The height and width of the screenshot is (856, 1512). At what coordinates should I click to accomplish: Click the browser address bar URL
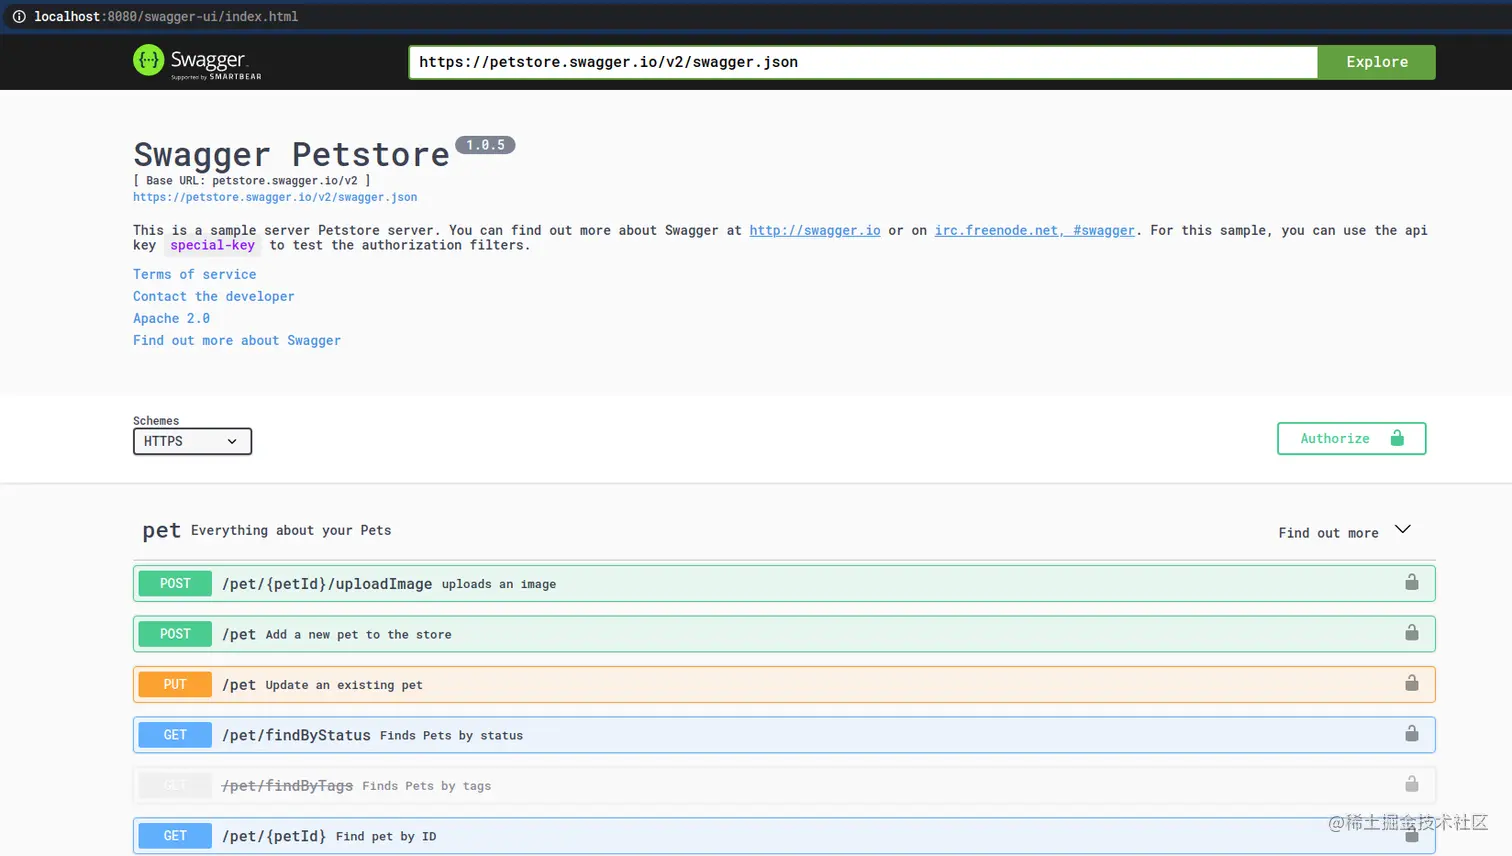tap(166, 16)
